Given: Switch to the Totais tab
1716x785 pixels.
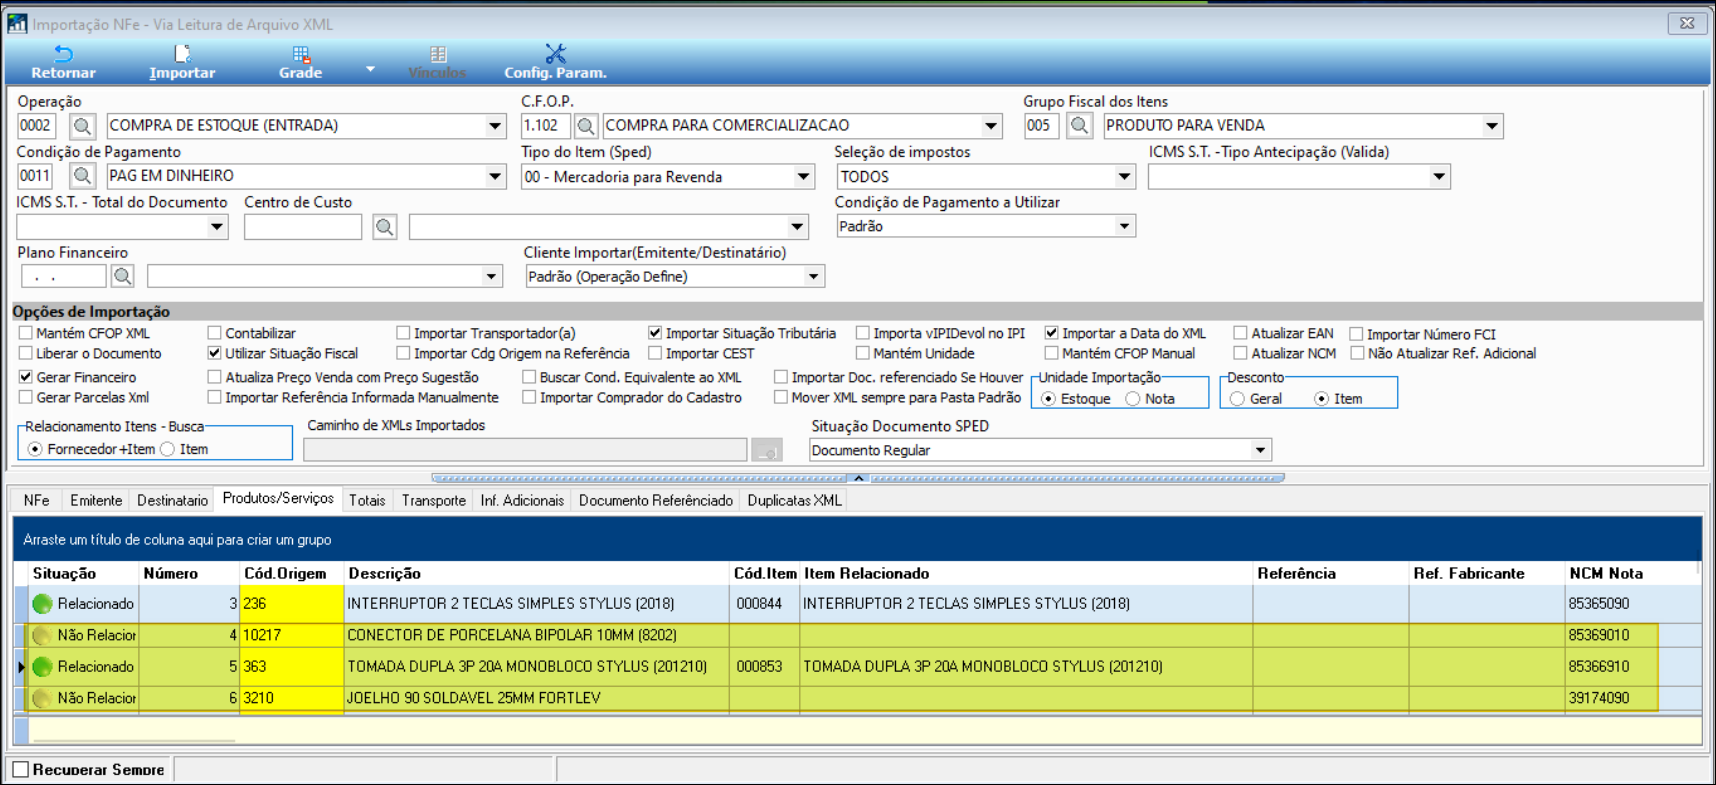Looking at the screenshot, I should 367,500.
